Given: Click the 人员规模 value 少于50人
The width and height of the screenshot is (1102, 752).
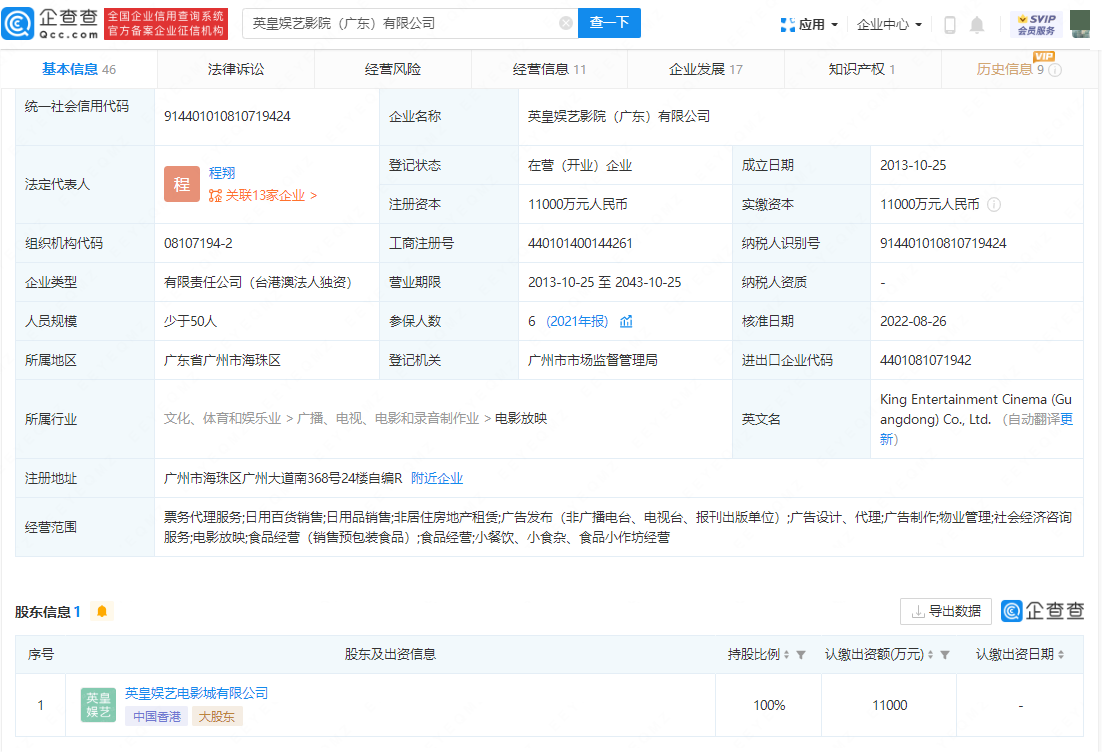Looking at the screenshot, I should pyautogui.click(x=190, y=321).
